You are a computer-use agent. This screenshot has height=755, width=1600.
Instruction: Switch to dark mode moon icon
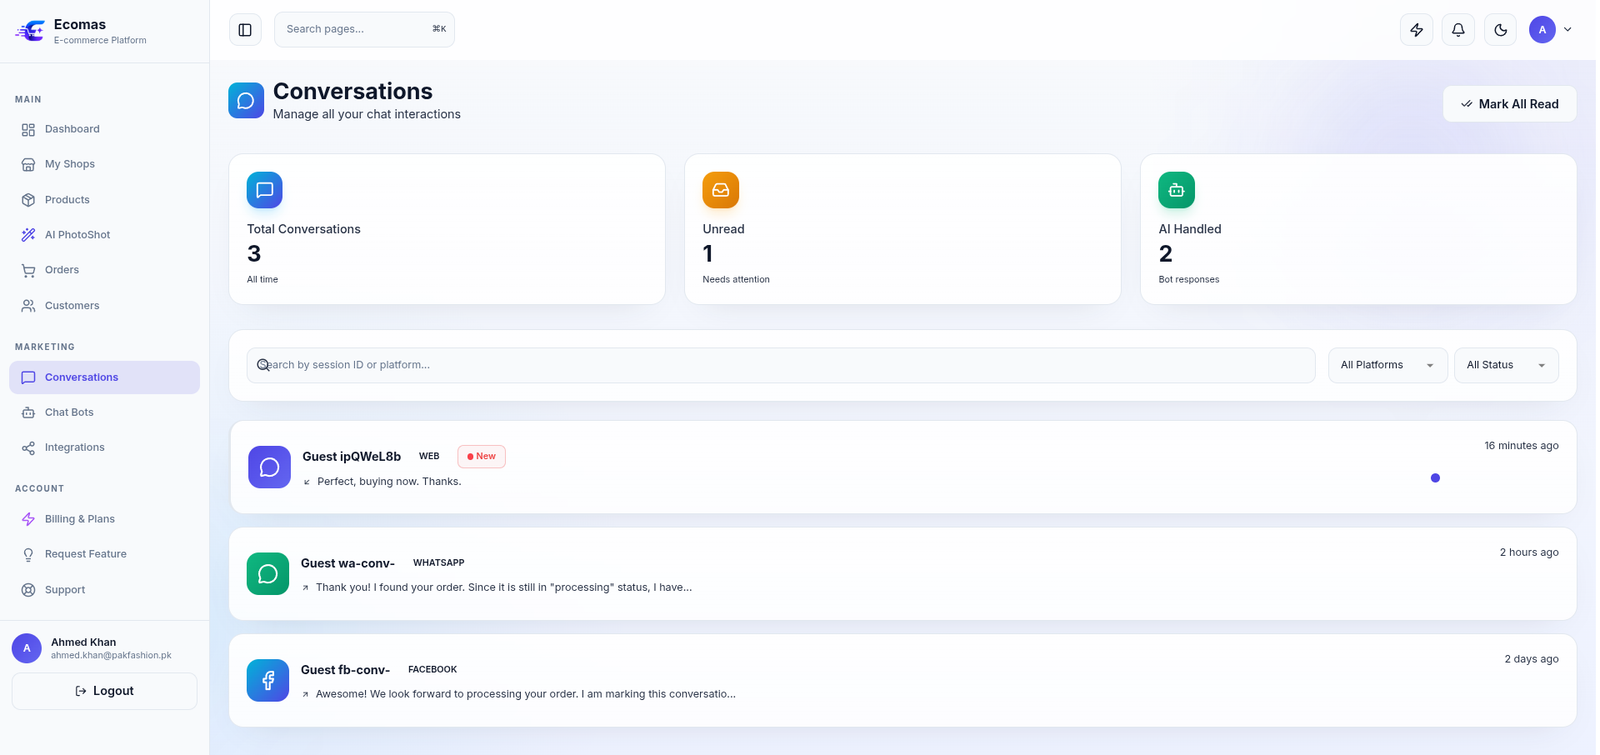(1500, 30)
